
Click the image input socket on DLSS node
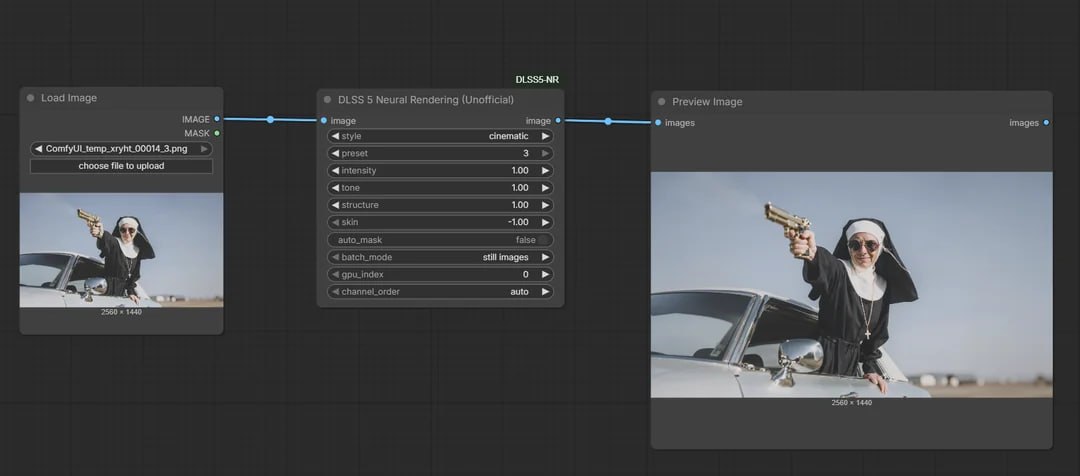point(324,121)
